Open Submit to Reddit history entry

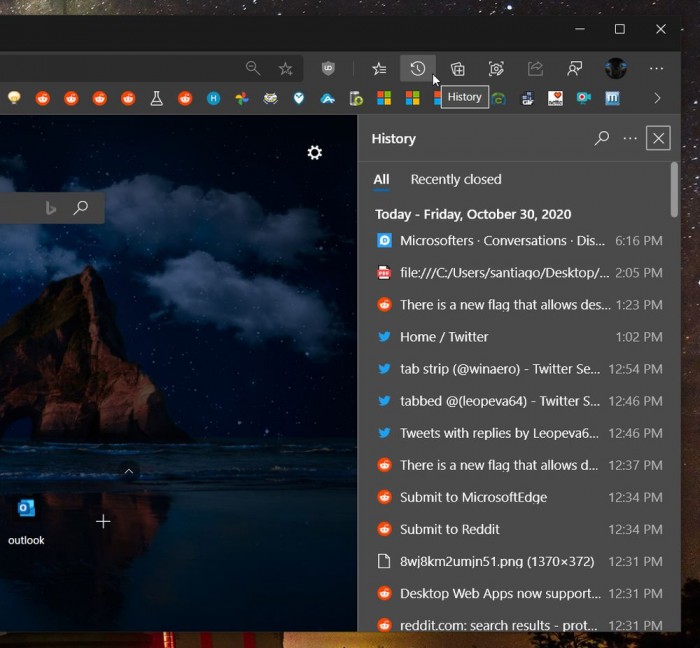(x=449, y=529)
